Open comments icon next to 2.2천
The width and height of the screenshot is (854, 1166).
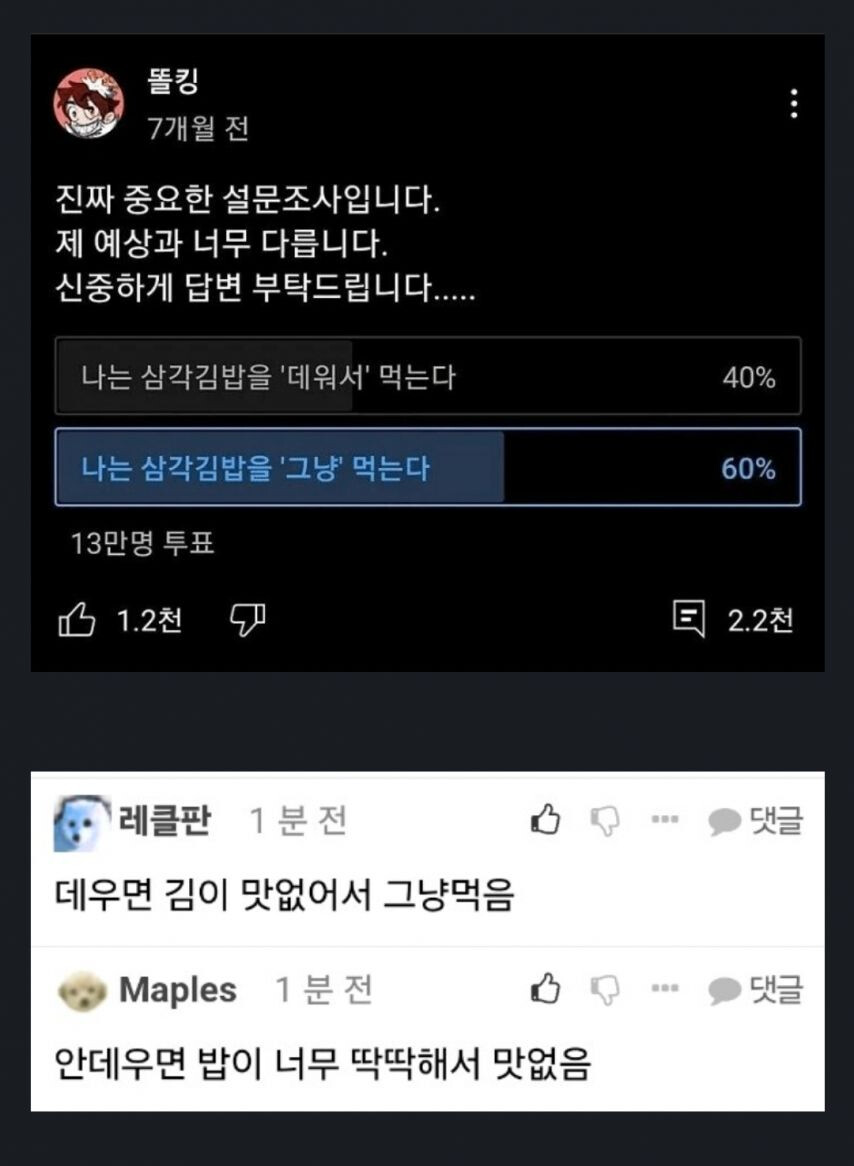(688, 619)
